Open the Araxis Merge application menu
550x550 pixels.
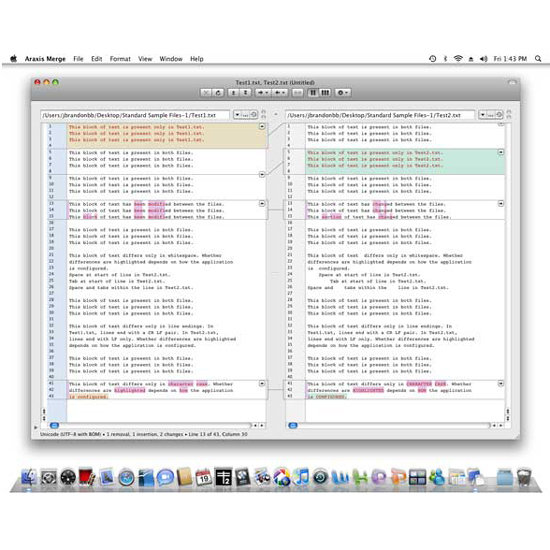coord(45,59)
